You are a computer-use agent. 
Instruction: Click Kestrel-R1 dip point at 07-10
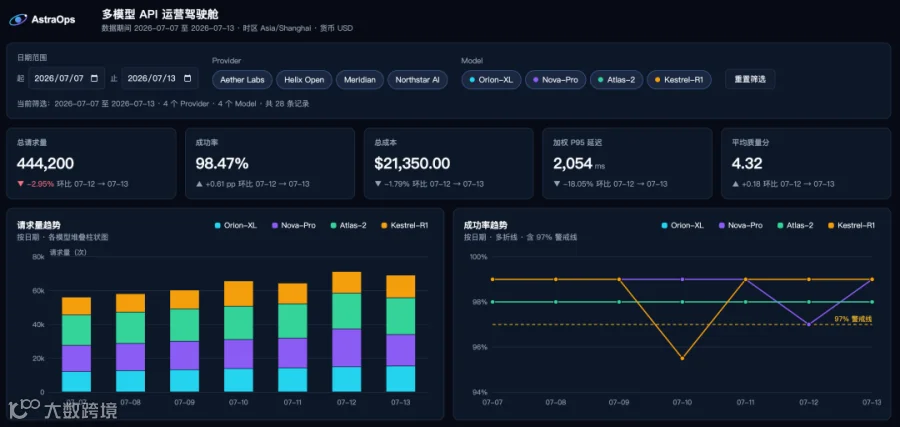pos(682,358)
